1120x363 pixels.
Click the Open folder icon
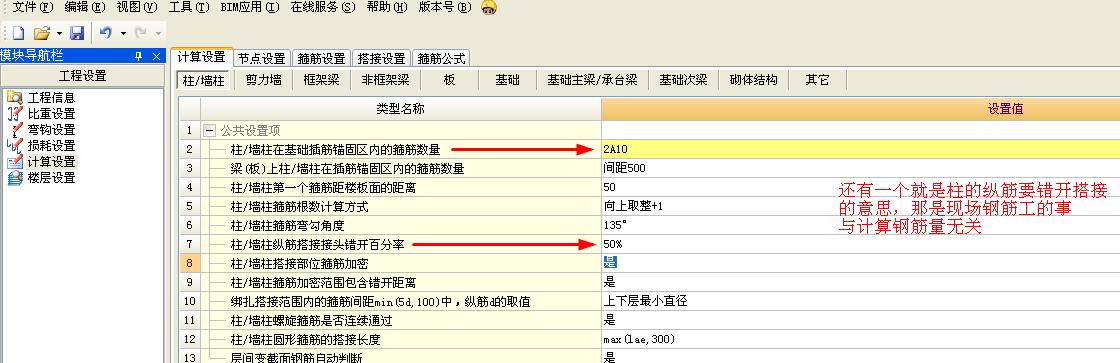[41, 33]
